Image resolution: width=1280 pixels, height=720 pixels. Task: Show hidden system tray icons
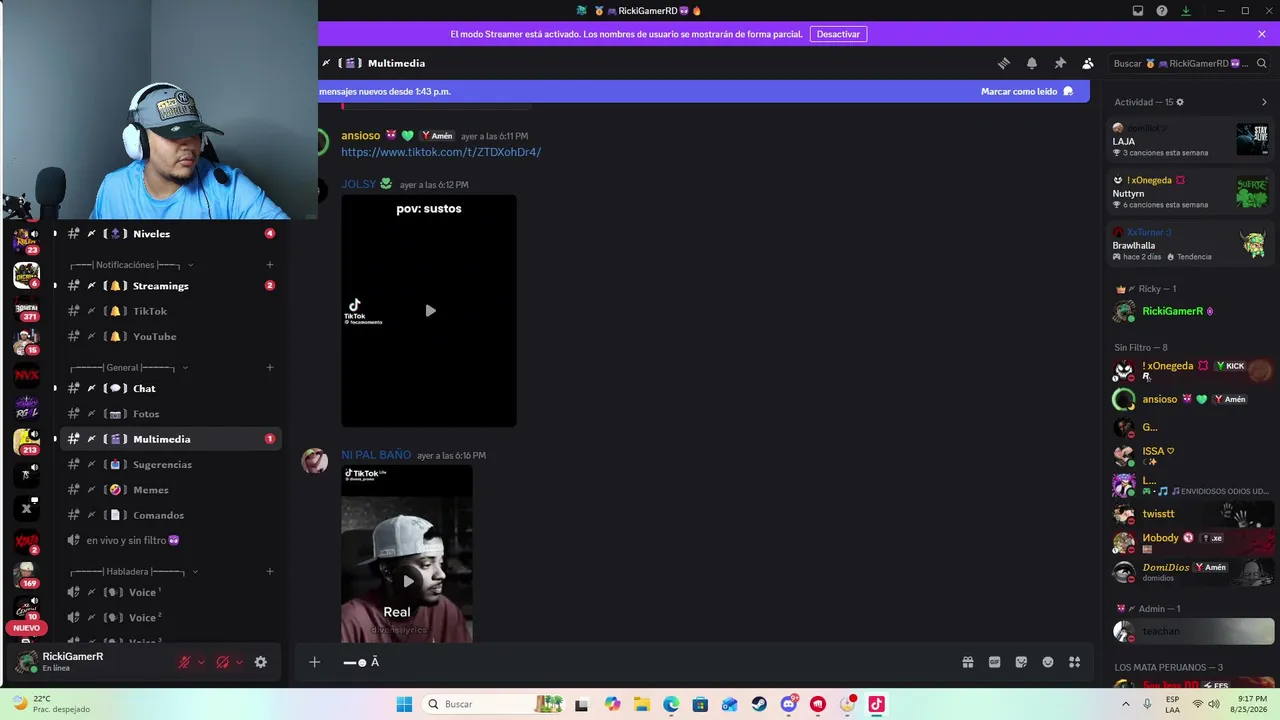click(1128, 704)
